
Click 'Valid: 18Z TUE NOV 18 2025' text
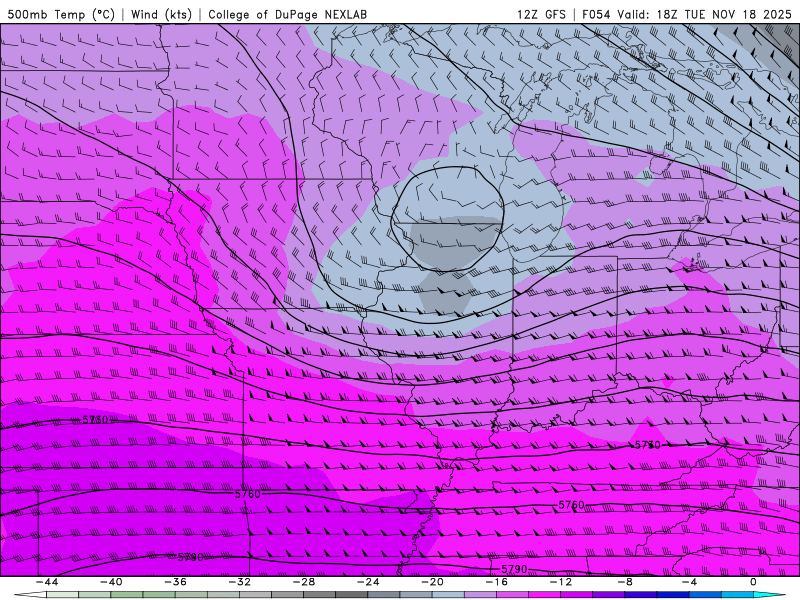tap(705, 14)
